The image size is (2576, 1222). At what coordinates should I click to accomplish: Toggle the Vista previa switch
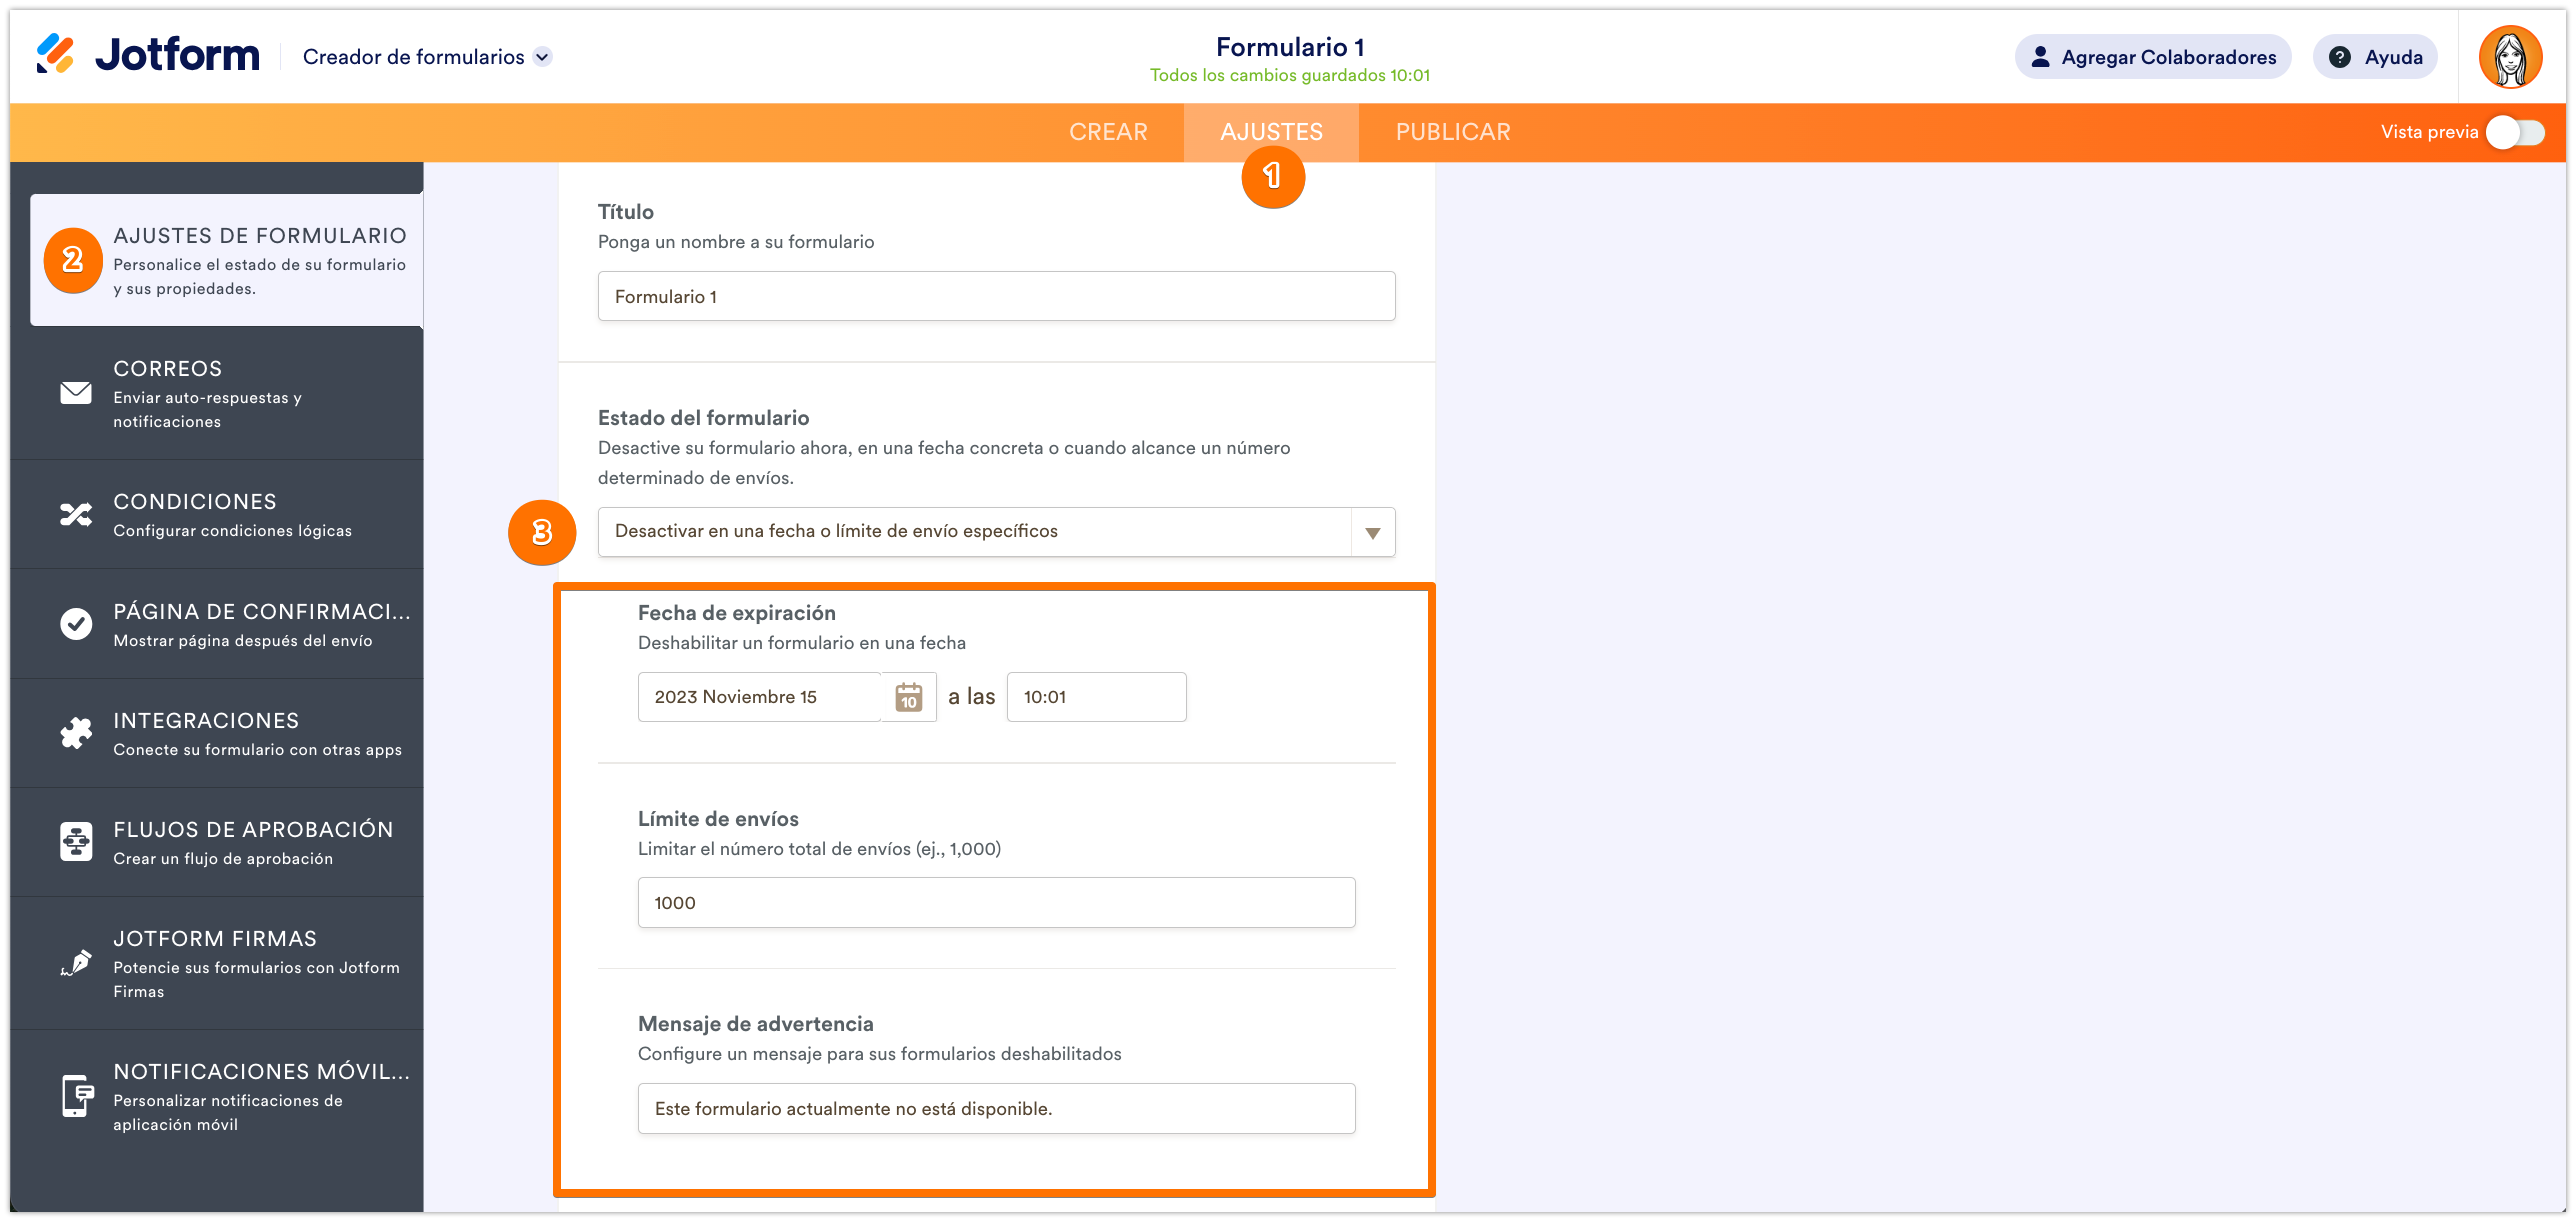pos(2517,132)
